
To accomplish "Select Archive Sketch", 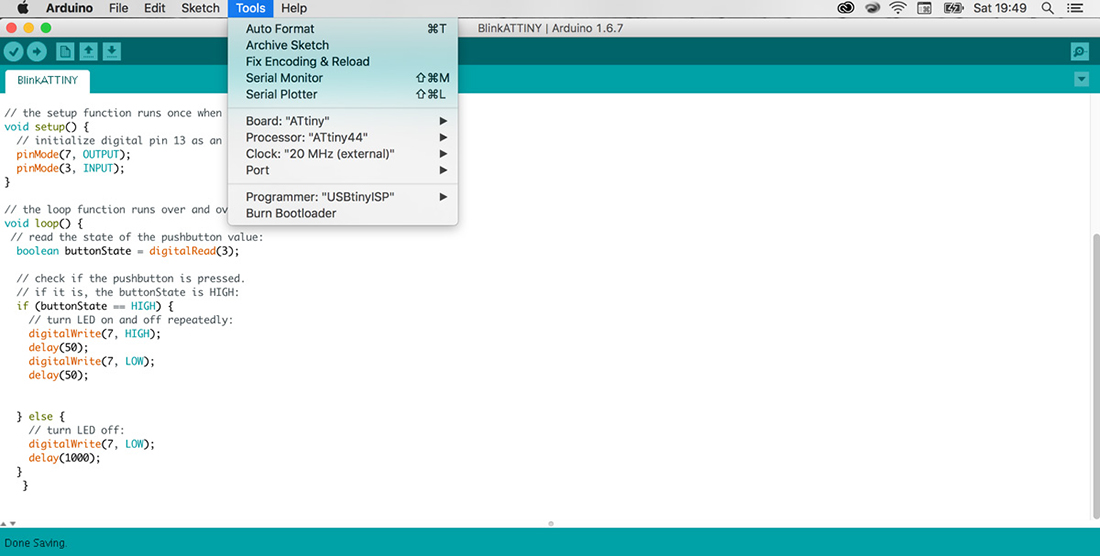I will tap(343, 45).
